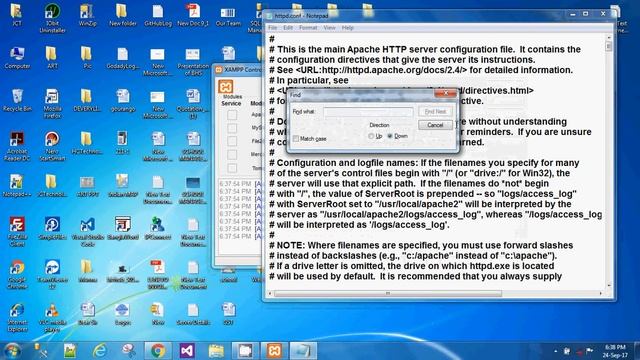
Task: Click the XAMPP logo in the XAMPP Control Panel
Action: [x=226, y=87]
